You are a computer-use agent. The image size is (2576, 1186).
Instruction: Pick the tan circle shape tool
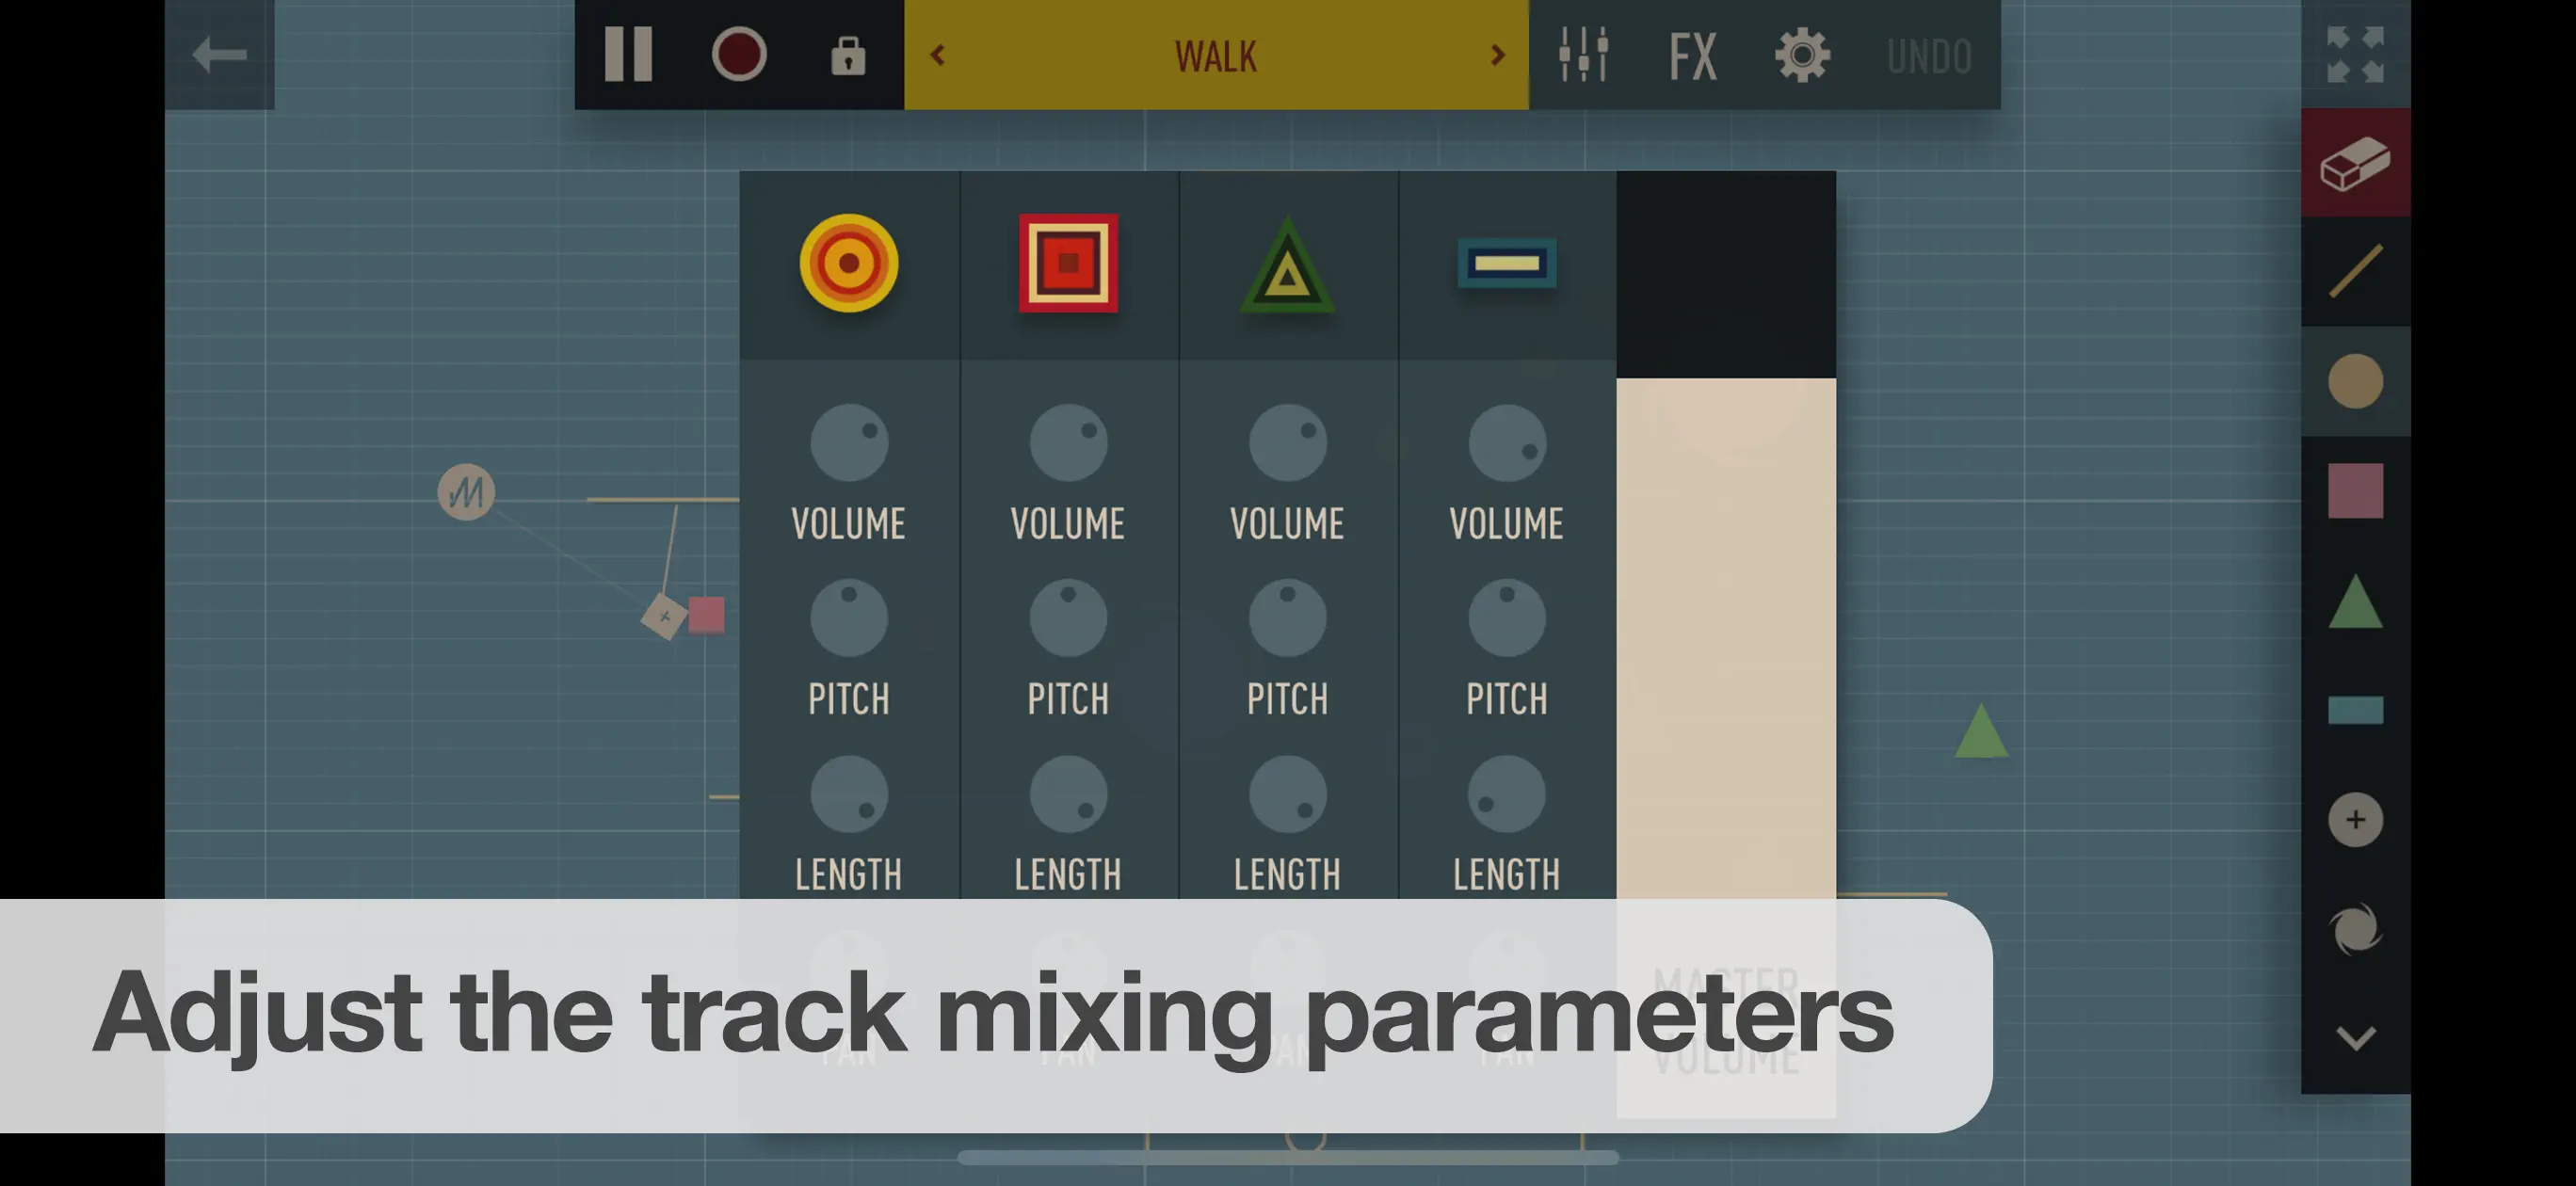tap(2355, 381)
